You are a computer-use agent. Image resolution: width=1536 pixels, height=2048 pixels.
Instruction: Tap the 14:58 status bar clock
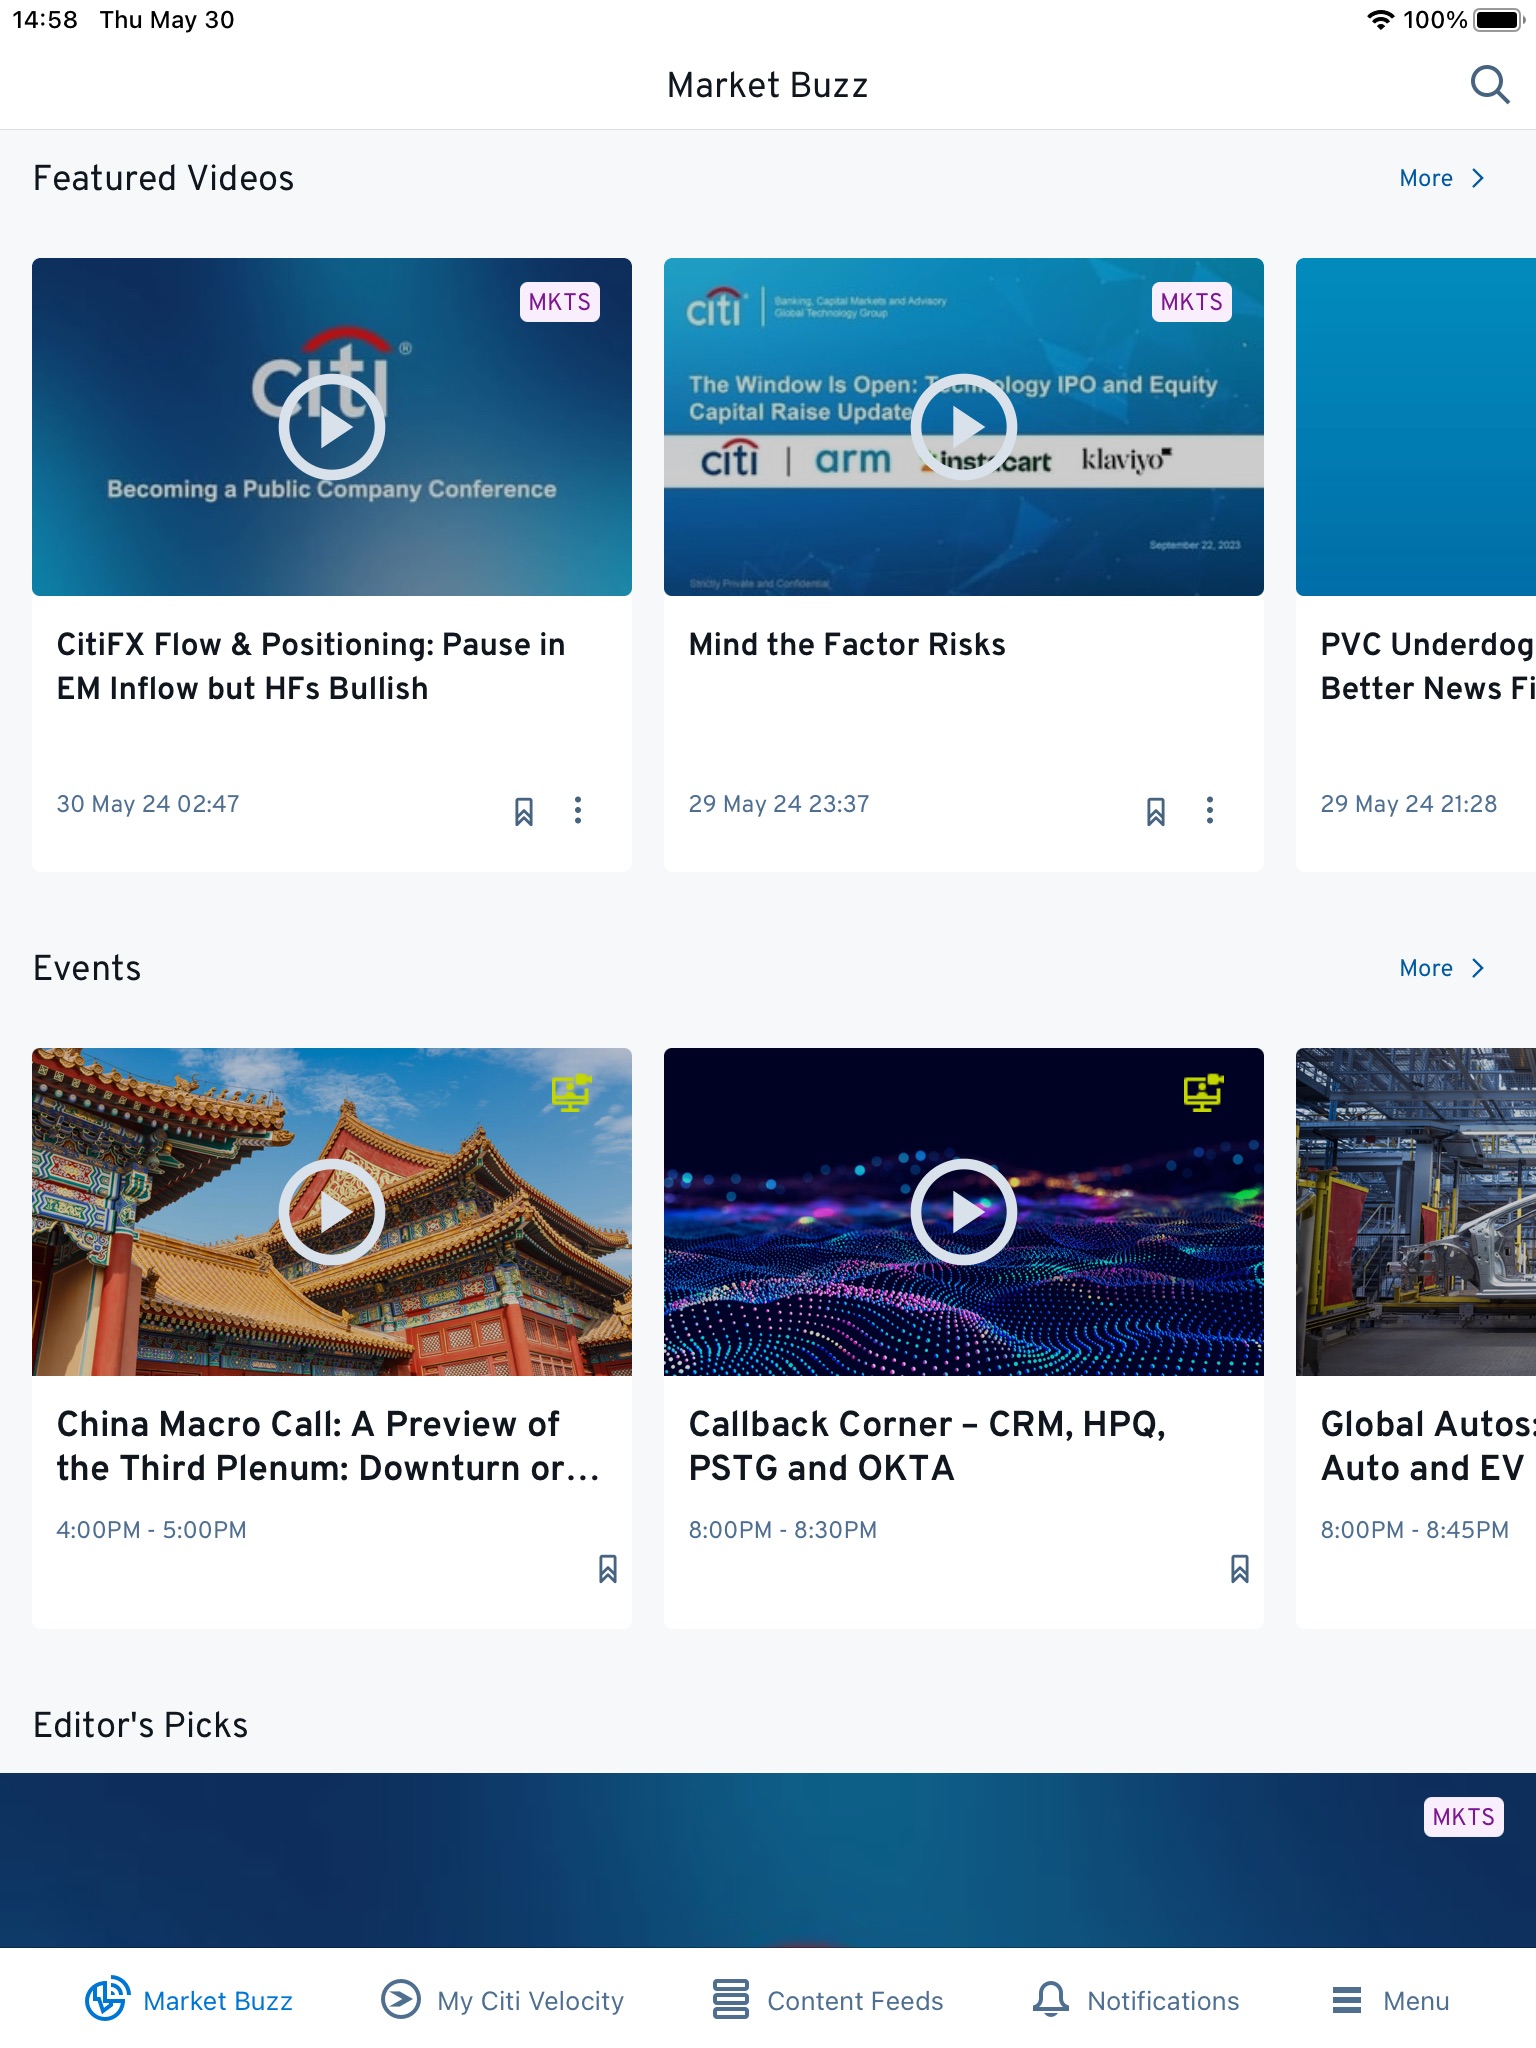point(45,20)
